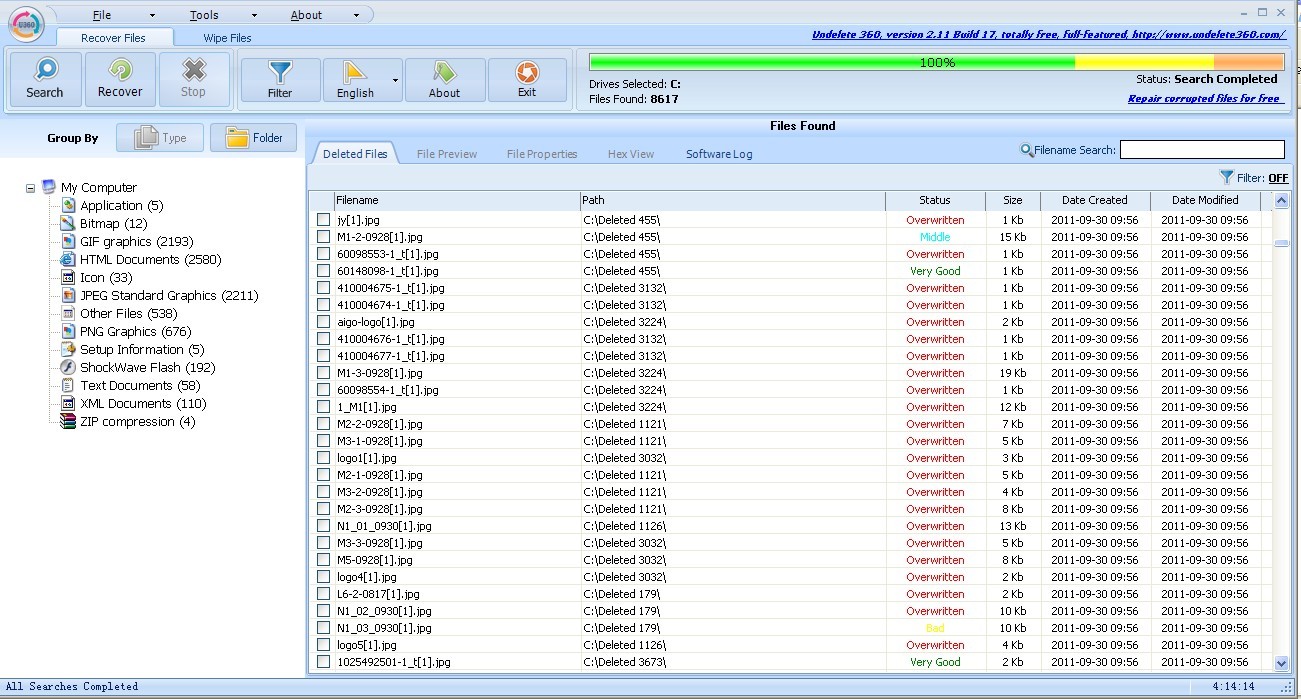
Task: Select the logo5[1].jpg file checkbox
Action: (323, 645)
